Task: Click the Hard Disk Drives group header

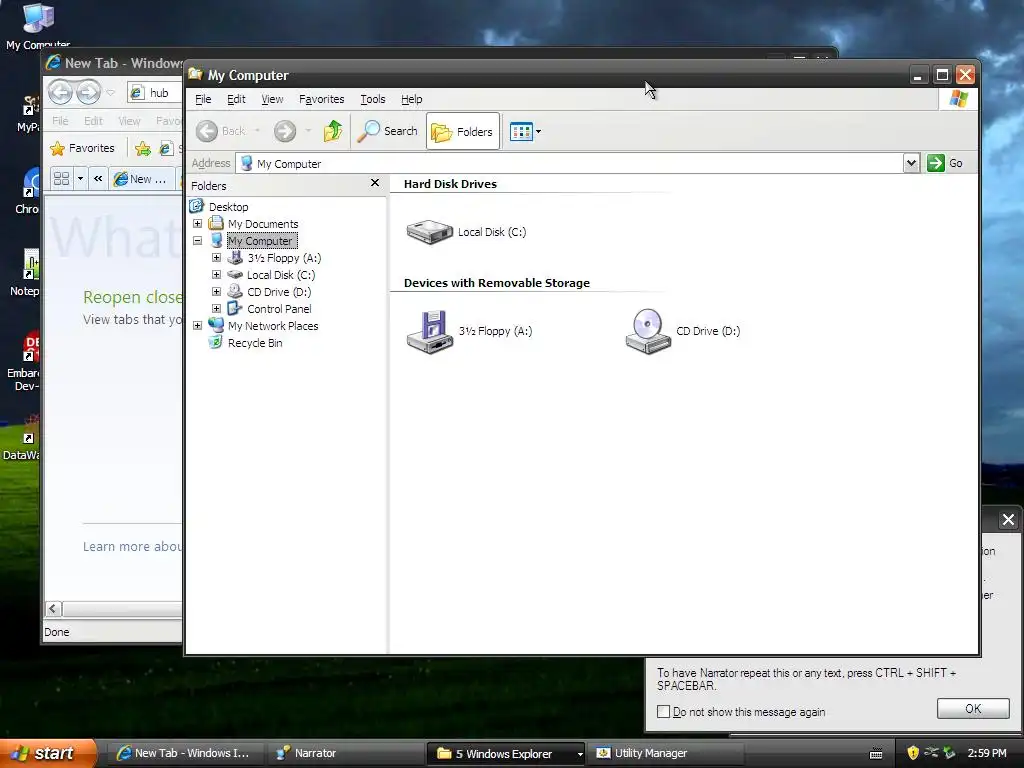Action: pos(450,184)
